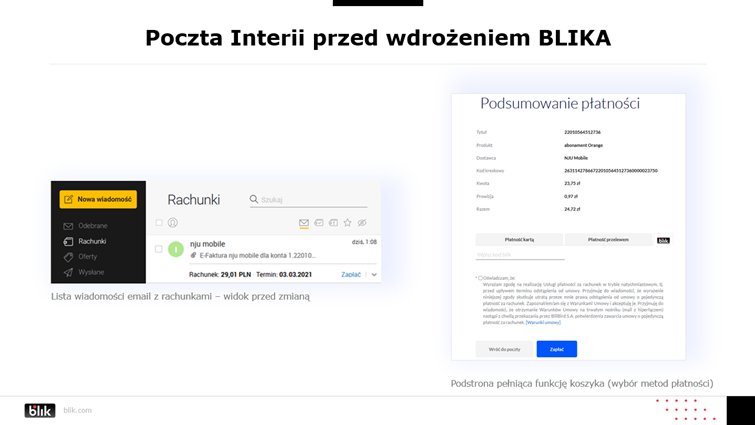The image size is (755, 425).
Task: Expand the chevron next to Zapłać link
Action: click(x=374, y=274)
